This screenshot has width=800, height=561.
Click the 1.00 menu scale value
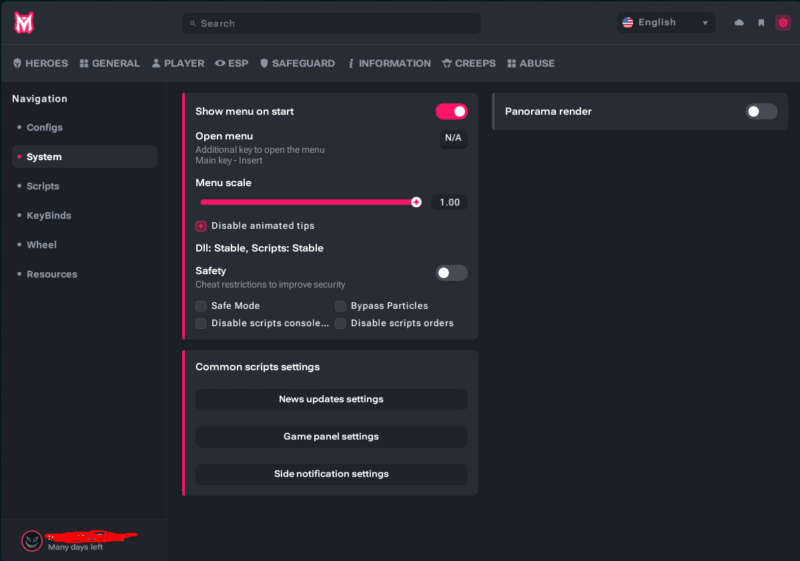point(449,202)
